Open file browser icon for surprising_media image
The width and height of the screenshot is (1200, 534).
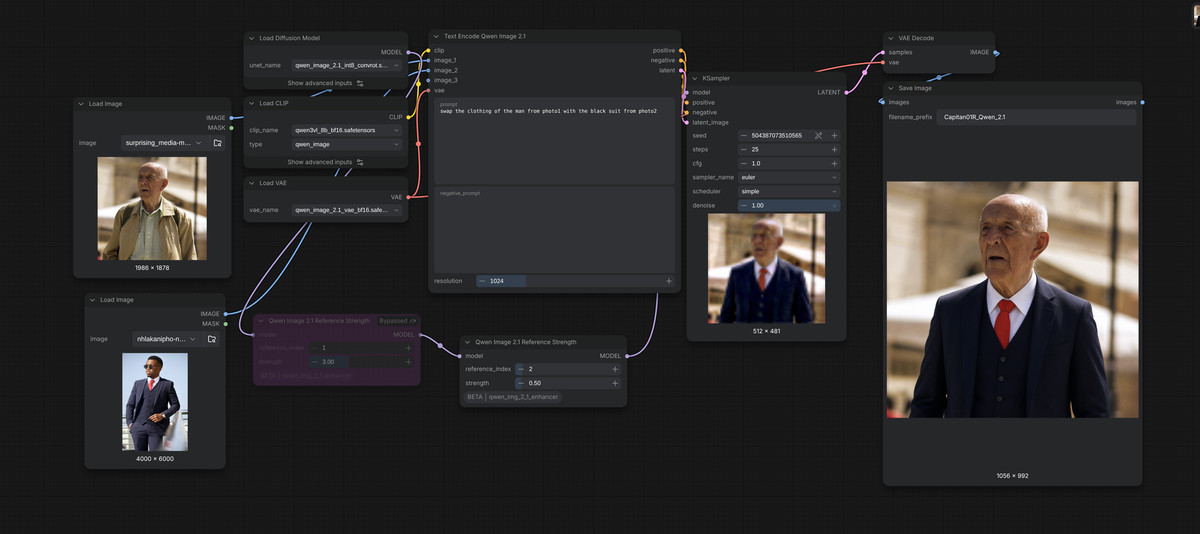pos(217,143)
